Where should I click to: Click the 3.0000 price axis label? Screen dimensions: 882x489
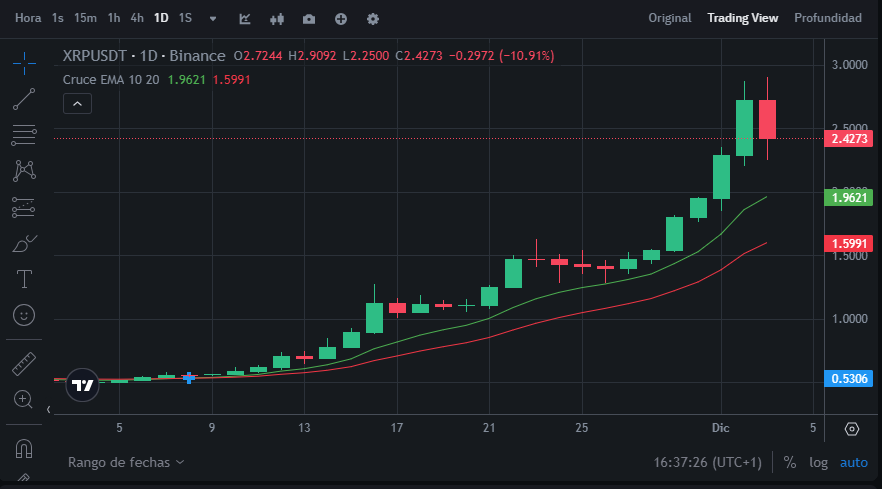849,65
